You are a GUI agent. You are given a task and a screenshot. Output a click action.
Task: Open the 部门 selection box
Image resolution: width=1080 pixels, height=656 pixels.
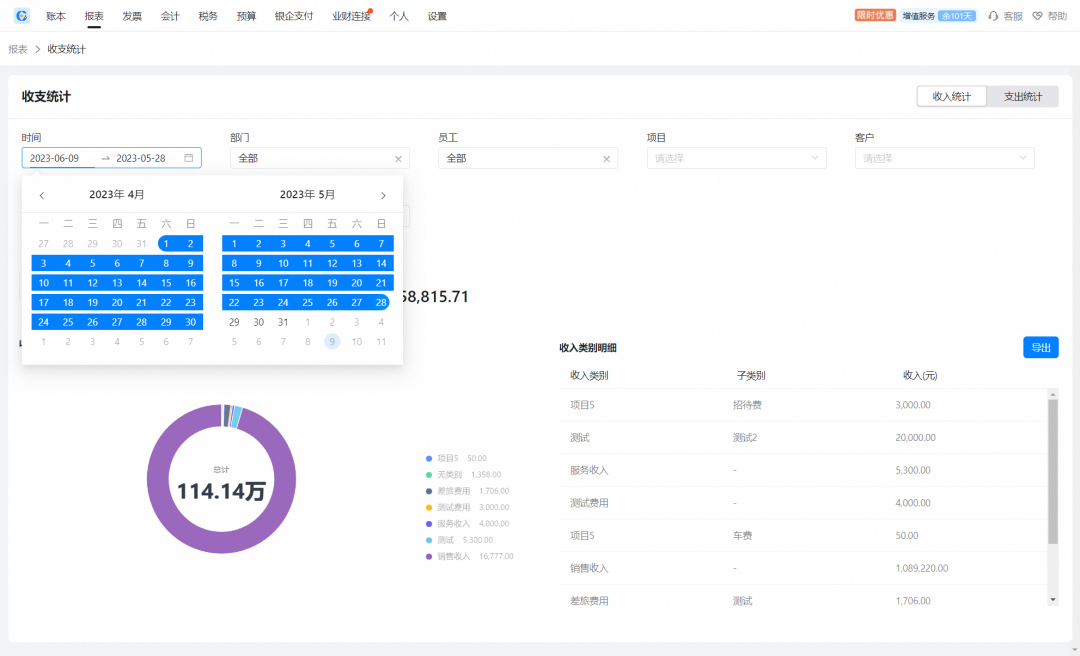pos(310,158)
